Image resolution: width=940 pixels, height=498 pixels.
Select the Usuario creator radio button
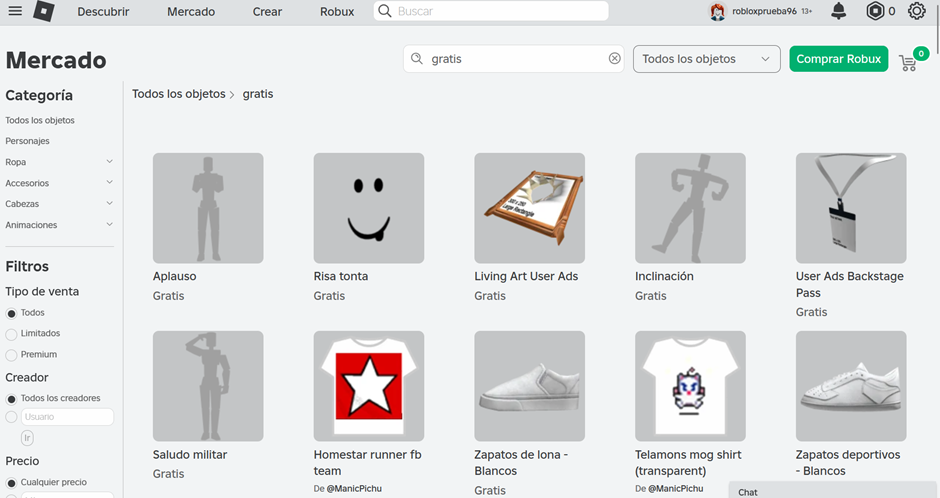pyautogui.click(x=11, y=417)
